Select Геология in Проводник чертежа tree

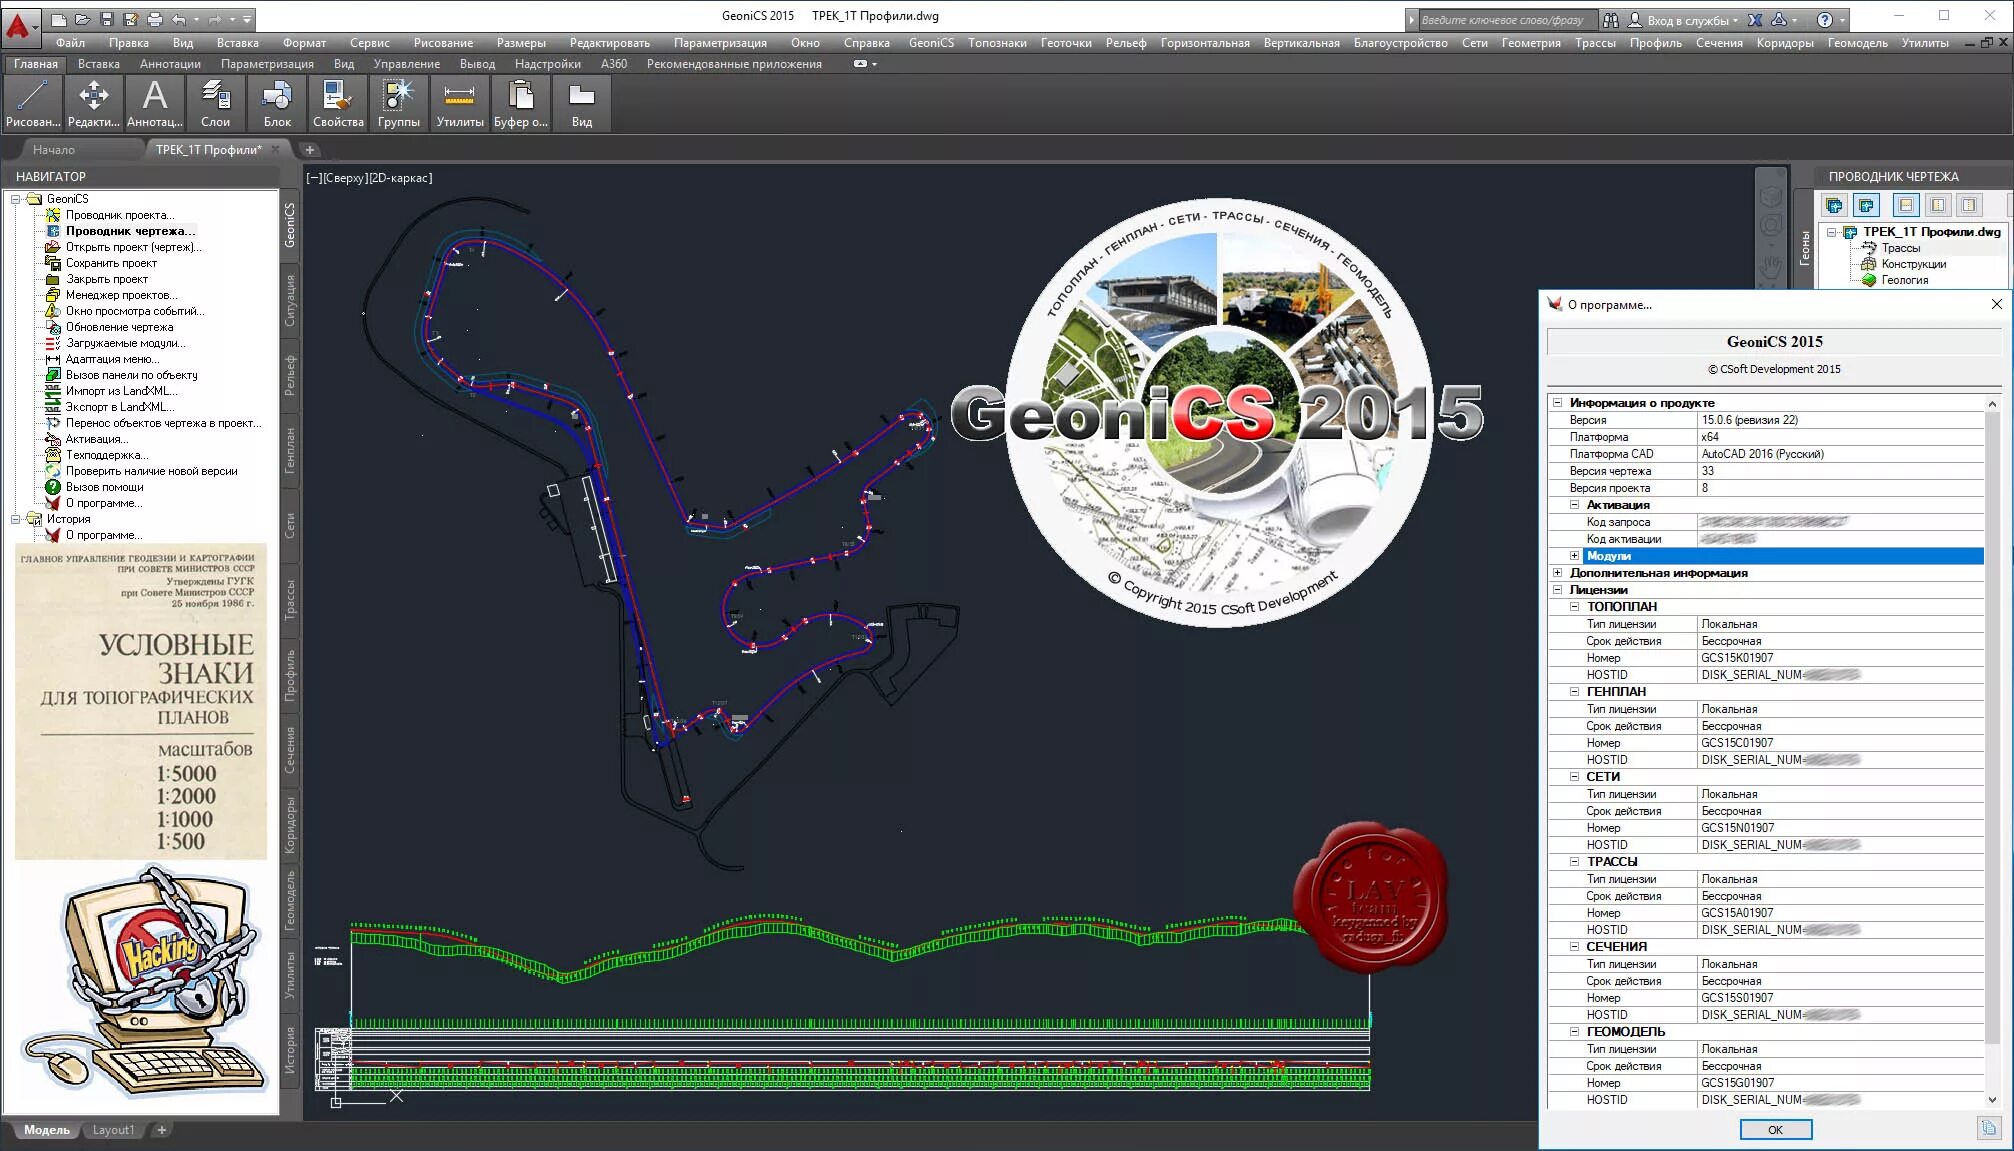point(1904,280)
